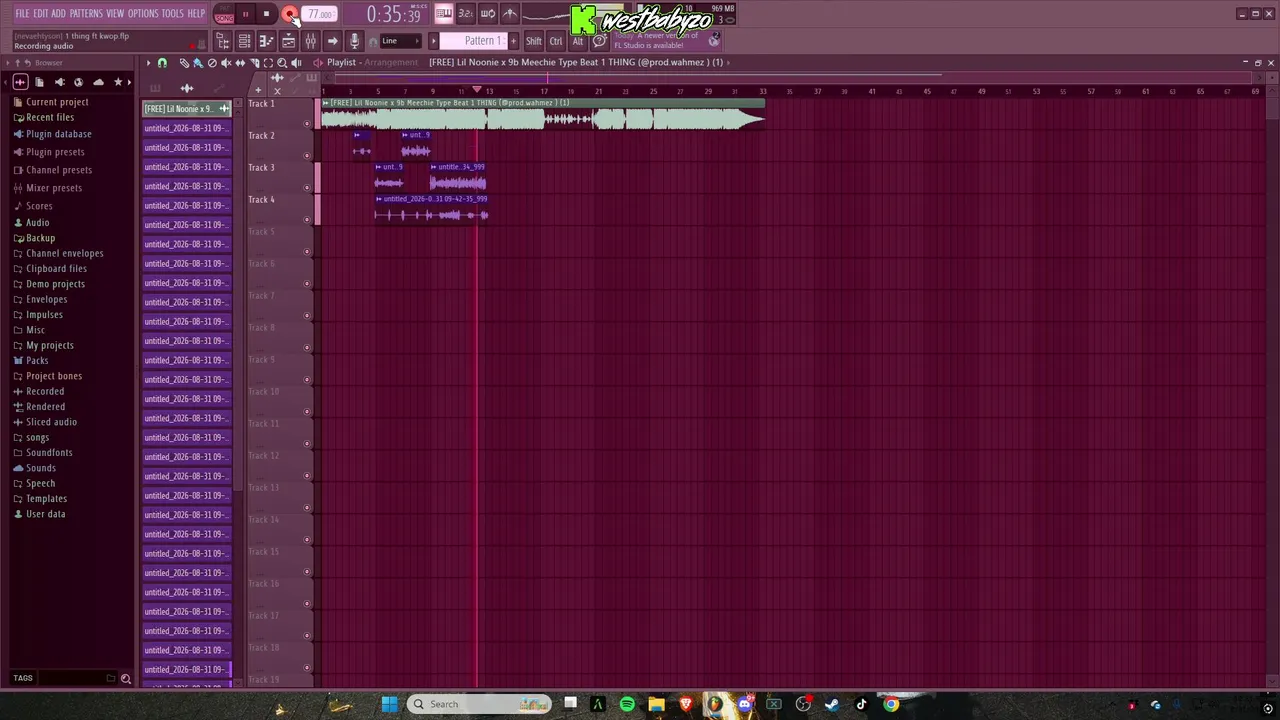Viewport: 1280px width, 720px height.
Task: Open Google Chrome from the taskbar
Action: point(891,704)
